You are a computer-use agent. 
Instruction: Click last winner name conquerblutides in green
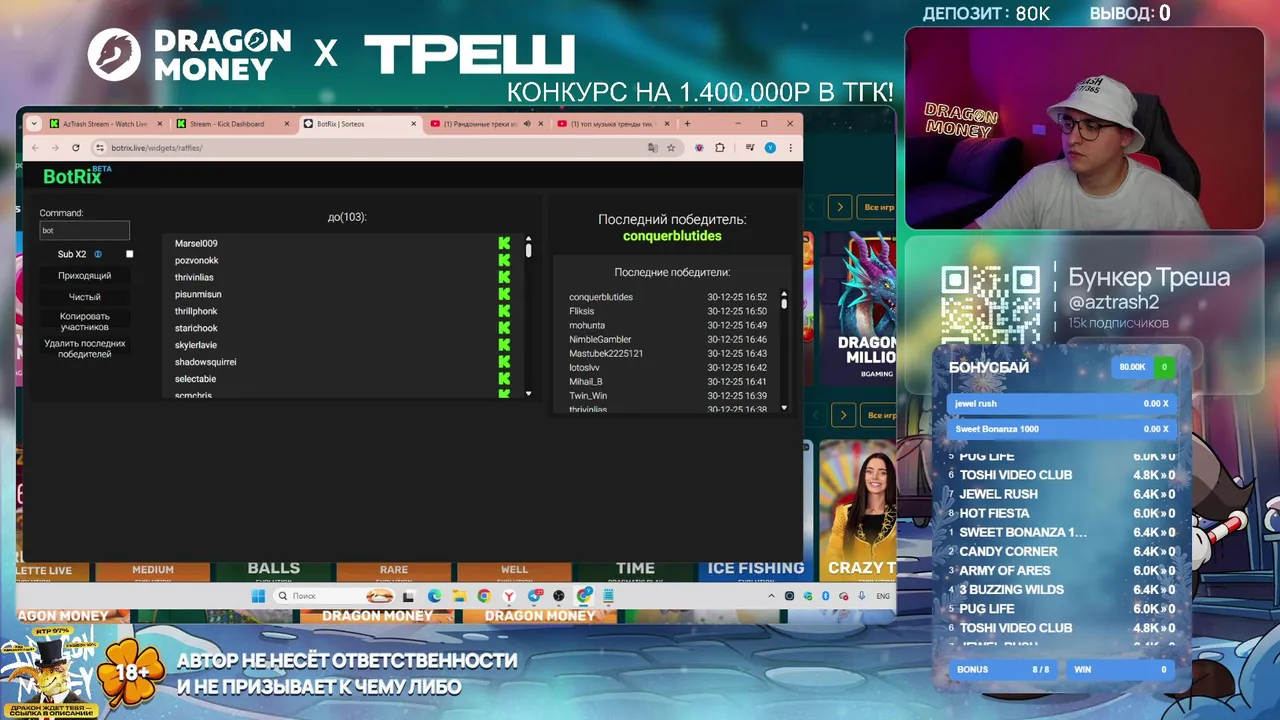(x=672, y=236)
